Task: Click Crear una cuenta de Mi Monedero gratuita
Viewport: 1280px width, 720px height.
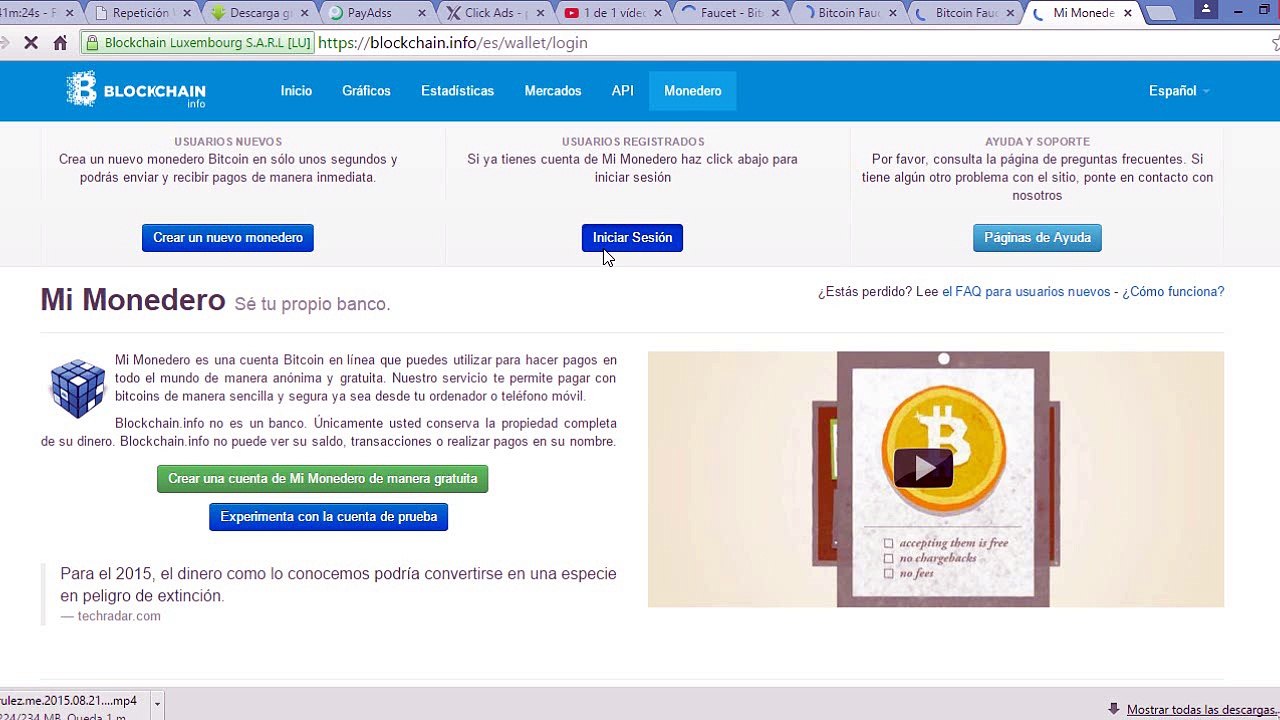Action: tap(322, 479)
